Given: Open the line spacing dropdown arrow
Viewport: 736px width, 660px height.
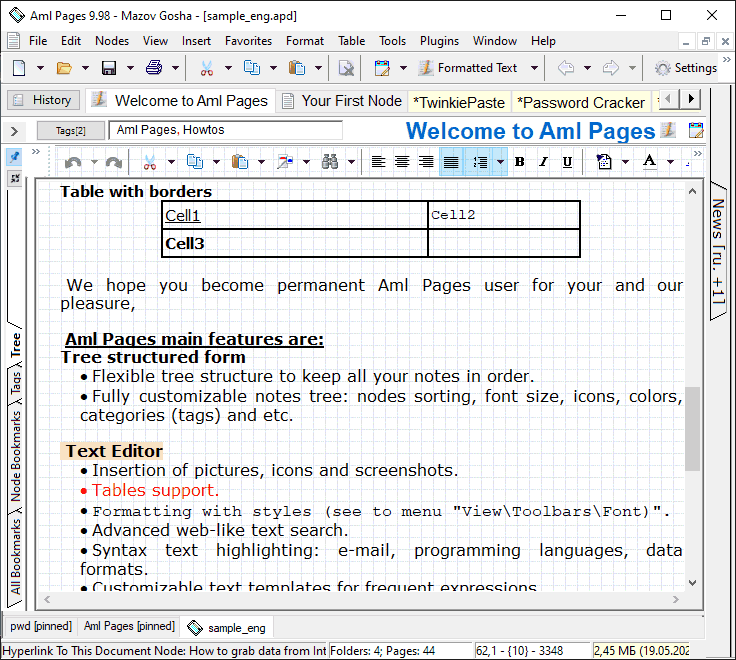Looking at the screenshot, I should pos(501,162).
